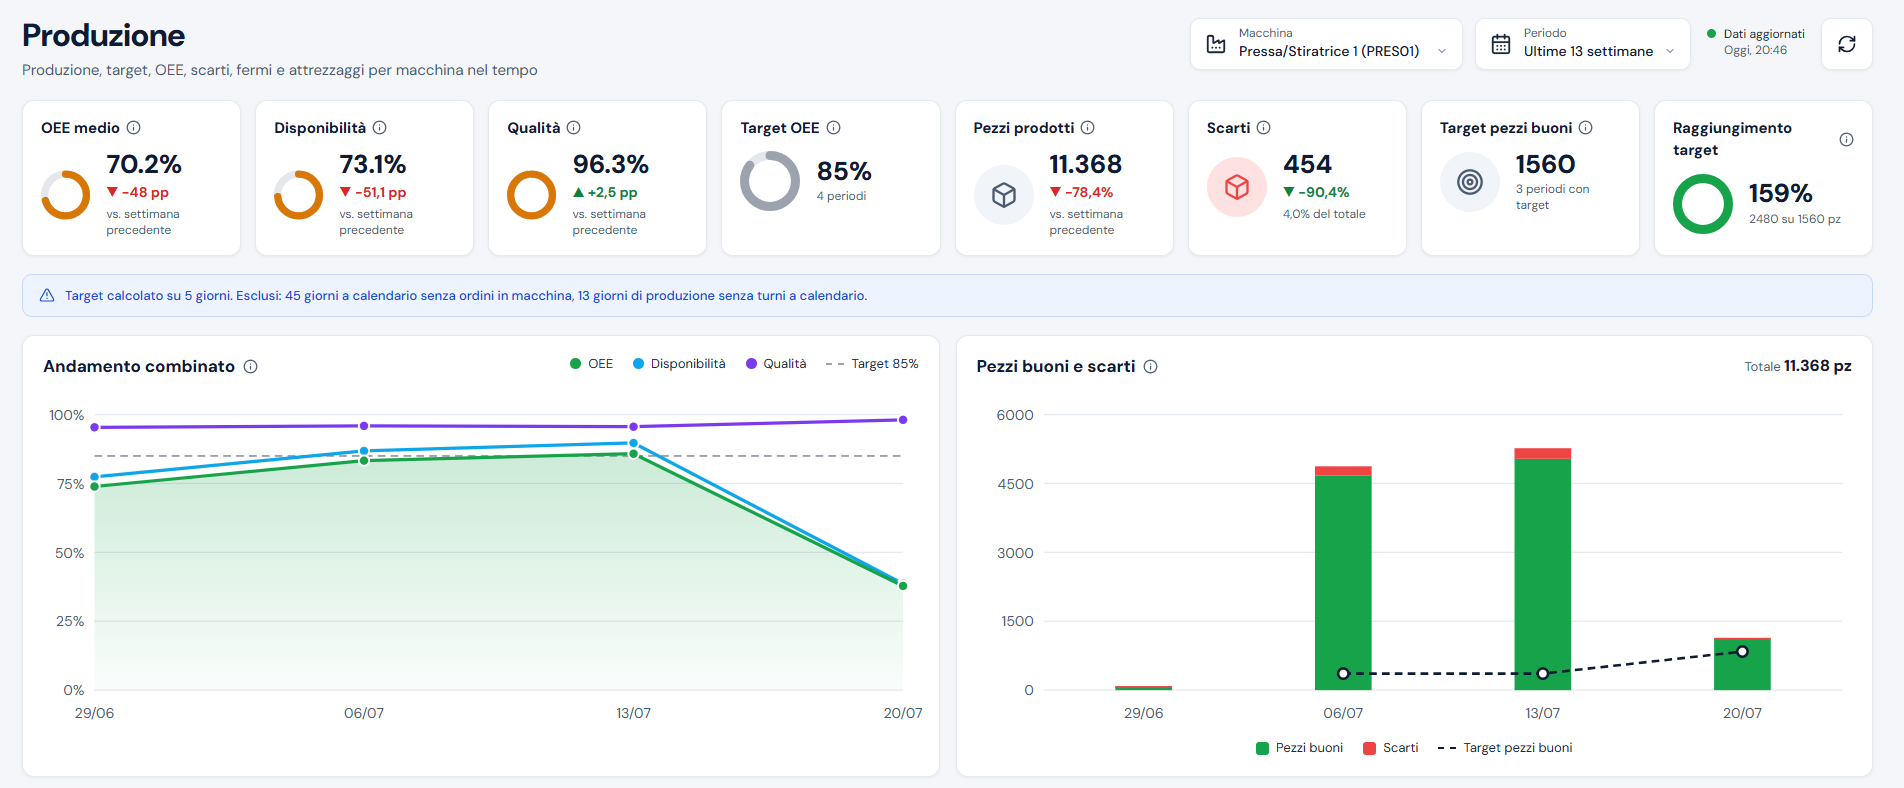Click the info icon next to Andamento combinato

(x=251, y=367)
